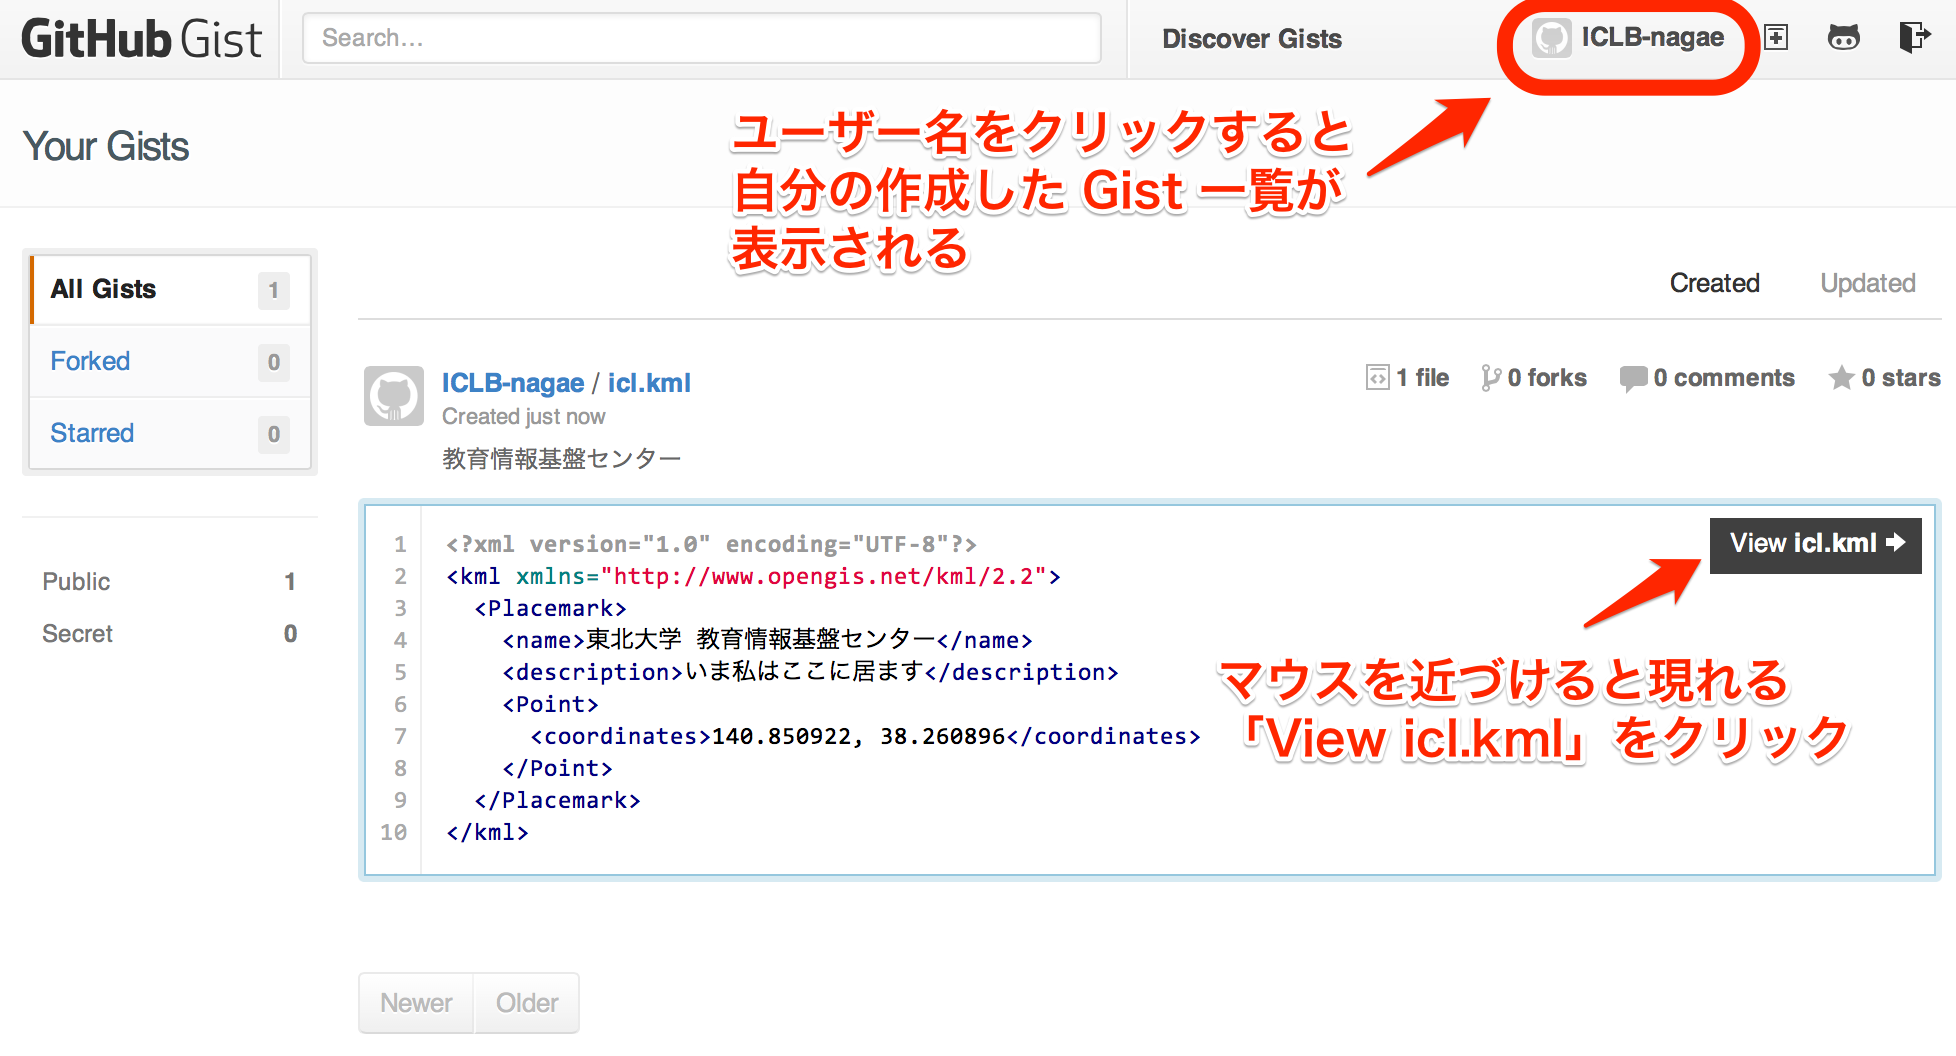Image resolution: width=1956 pixels, height=1056 pixels.
Task: Select the All Gists filter
Action: [x=170, y=289]
